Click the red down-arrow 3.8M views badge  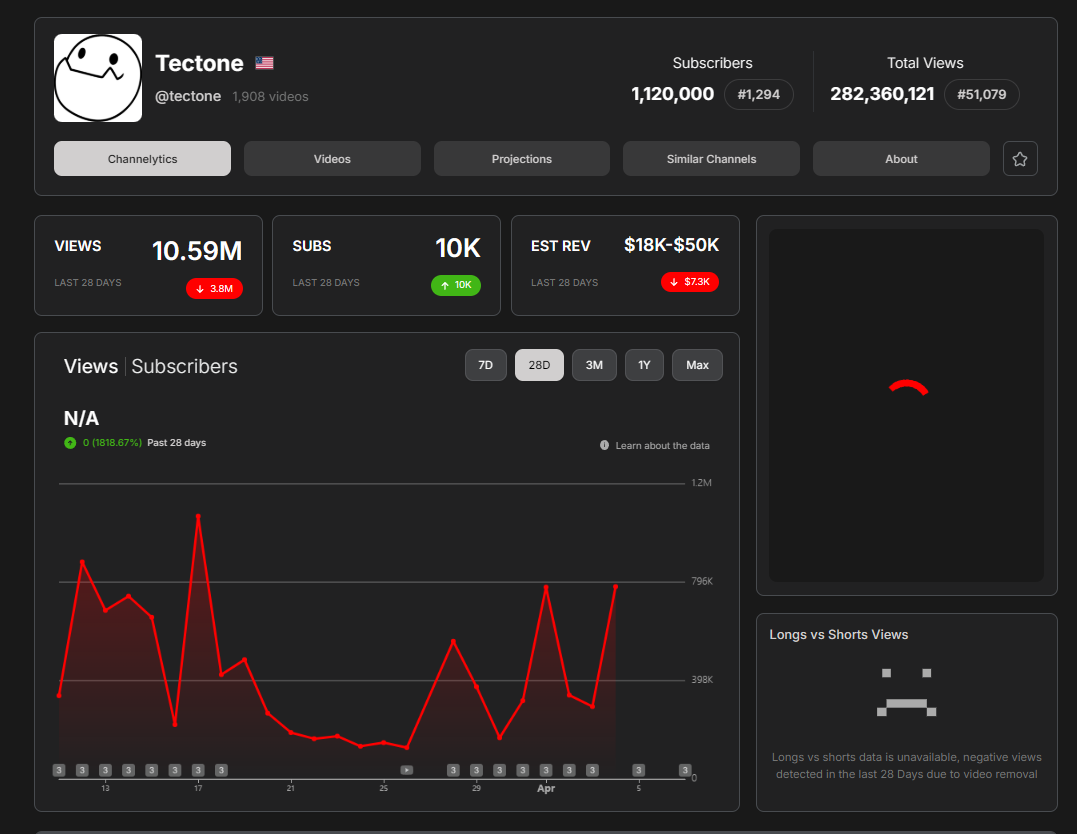tap(214, 289)
